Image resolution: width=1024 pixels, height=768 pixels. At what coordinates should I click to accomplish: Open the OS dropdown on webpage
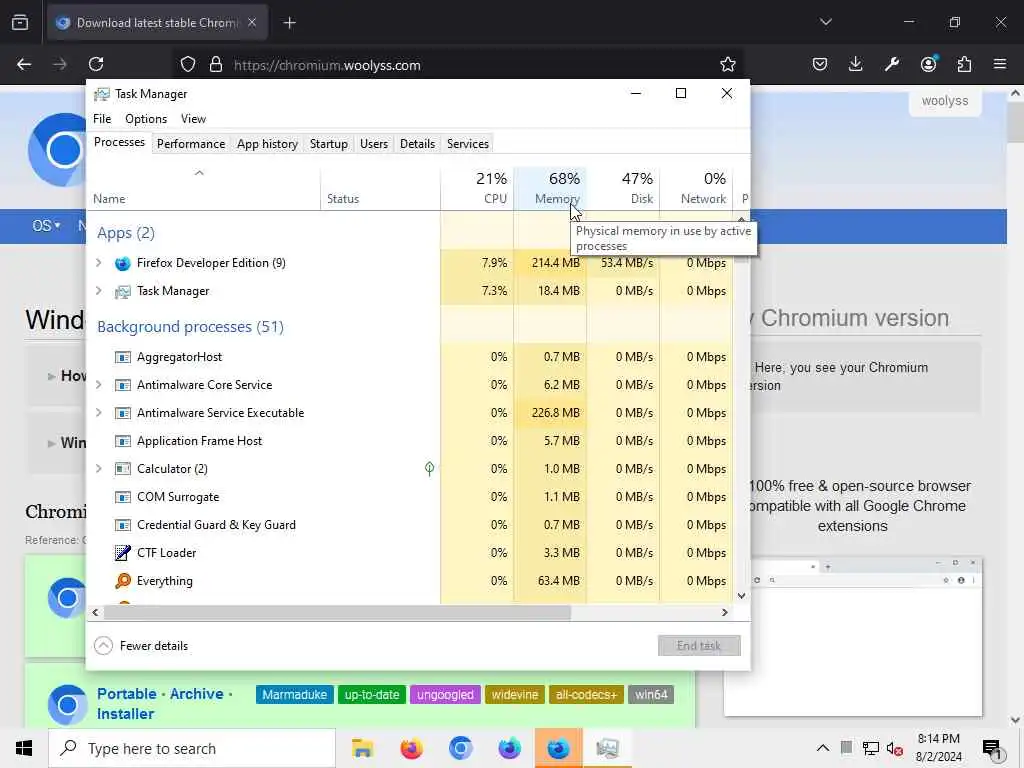point(46,226)
